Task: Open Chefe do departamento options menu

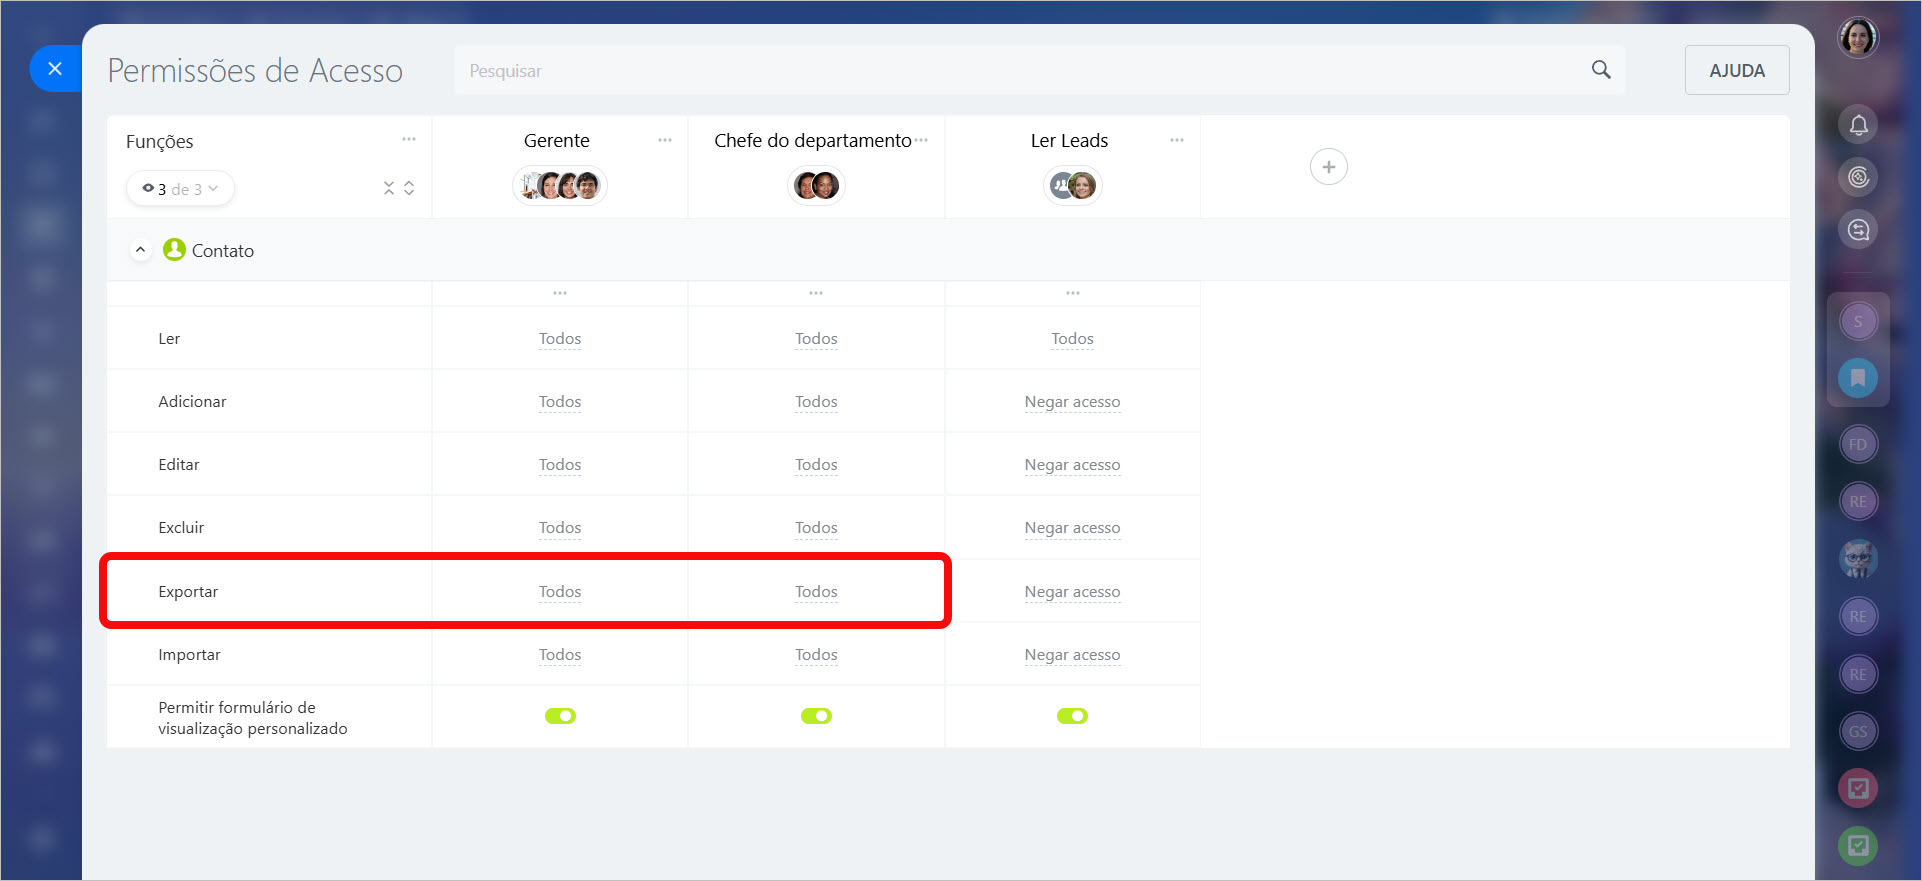Action: click(921, 139)
